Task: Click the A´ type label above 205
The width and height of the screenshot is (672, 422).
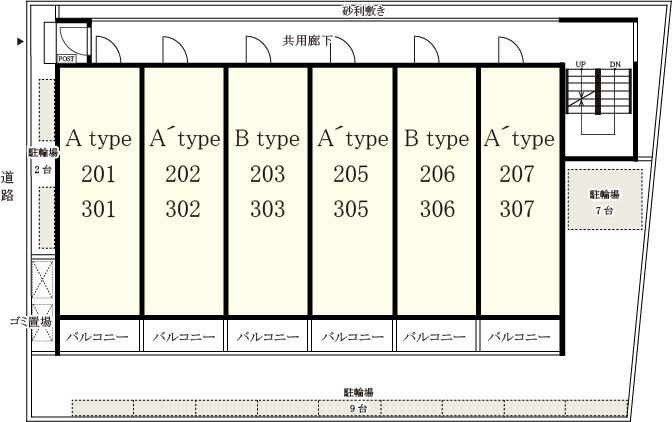Action: click(353, 137)
